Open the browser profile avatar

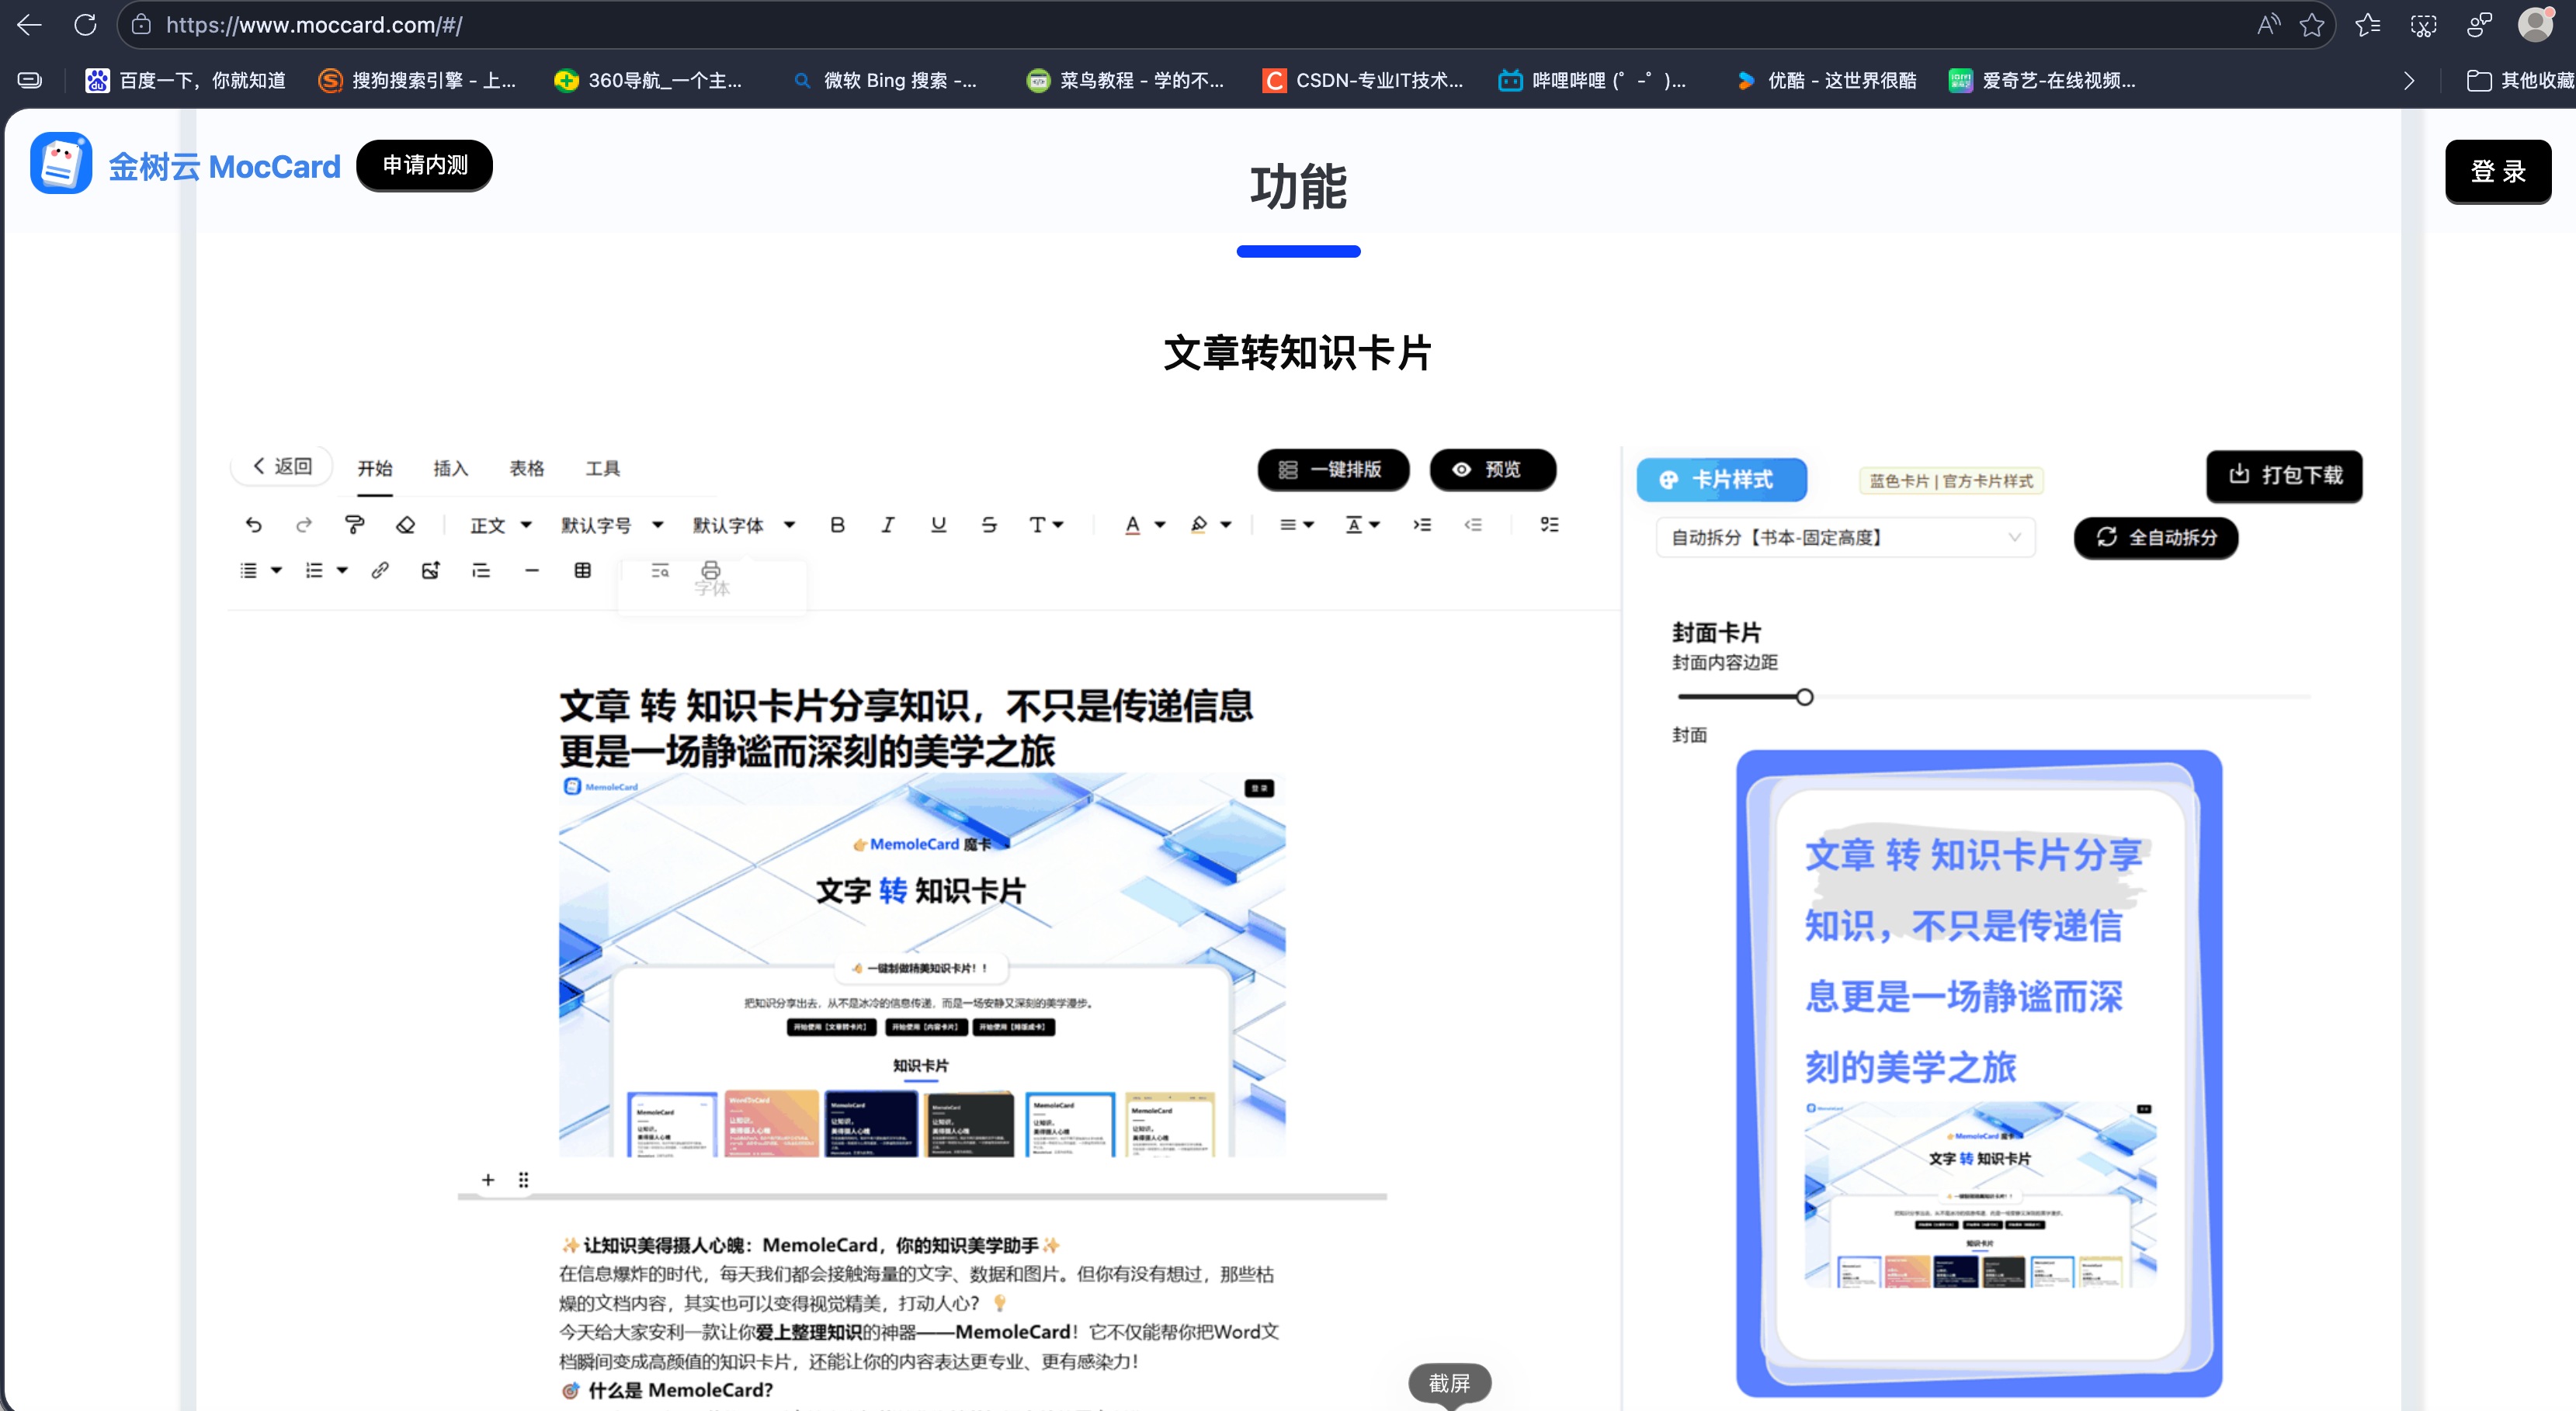2535,25
